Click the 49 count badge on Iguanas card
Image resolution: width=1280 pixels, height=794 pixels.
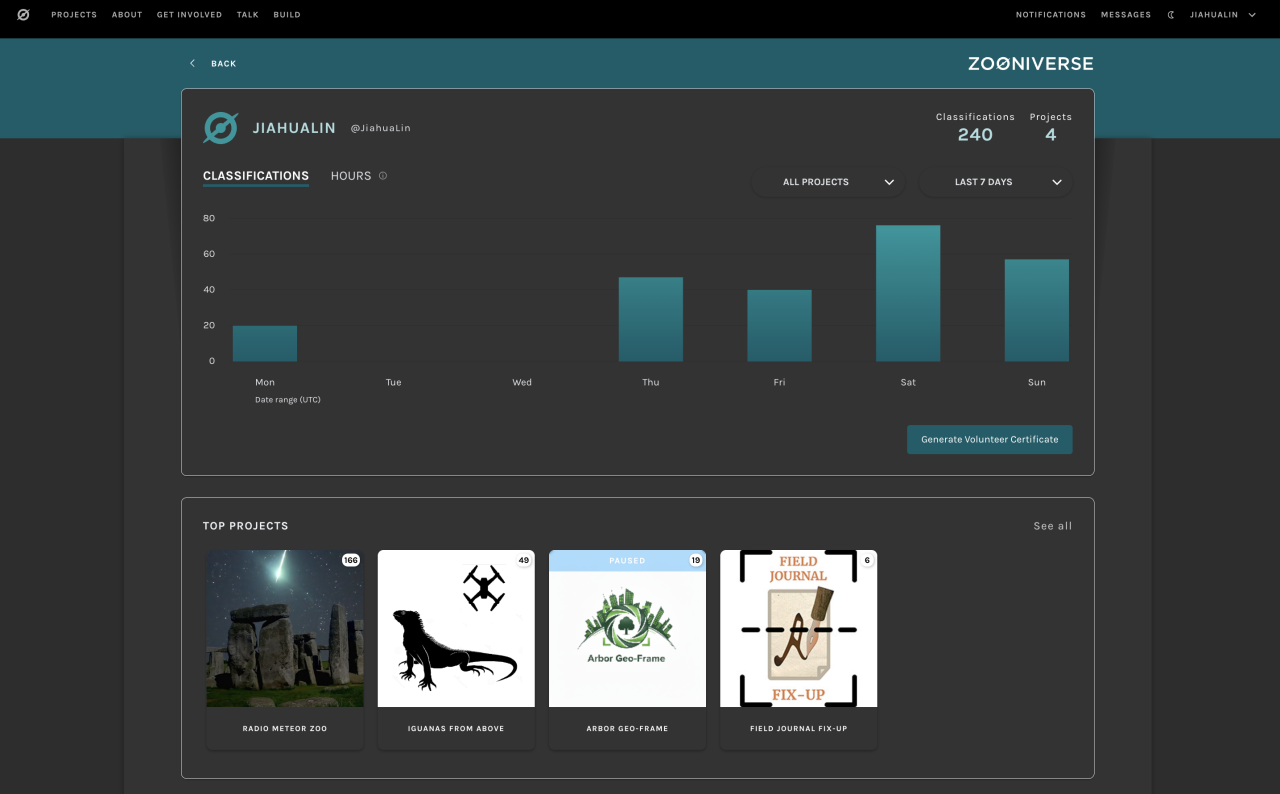[x=523, y=560]
